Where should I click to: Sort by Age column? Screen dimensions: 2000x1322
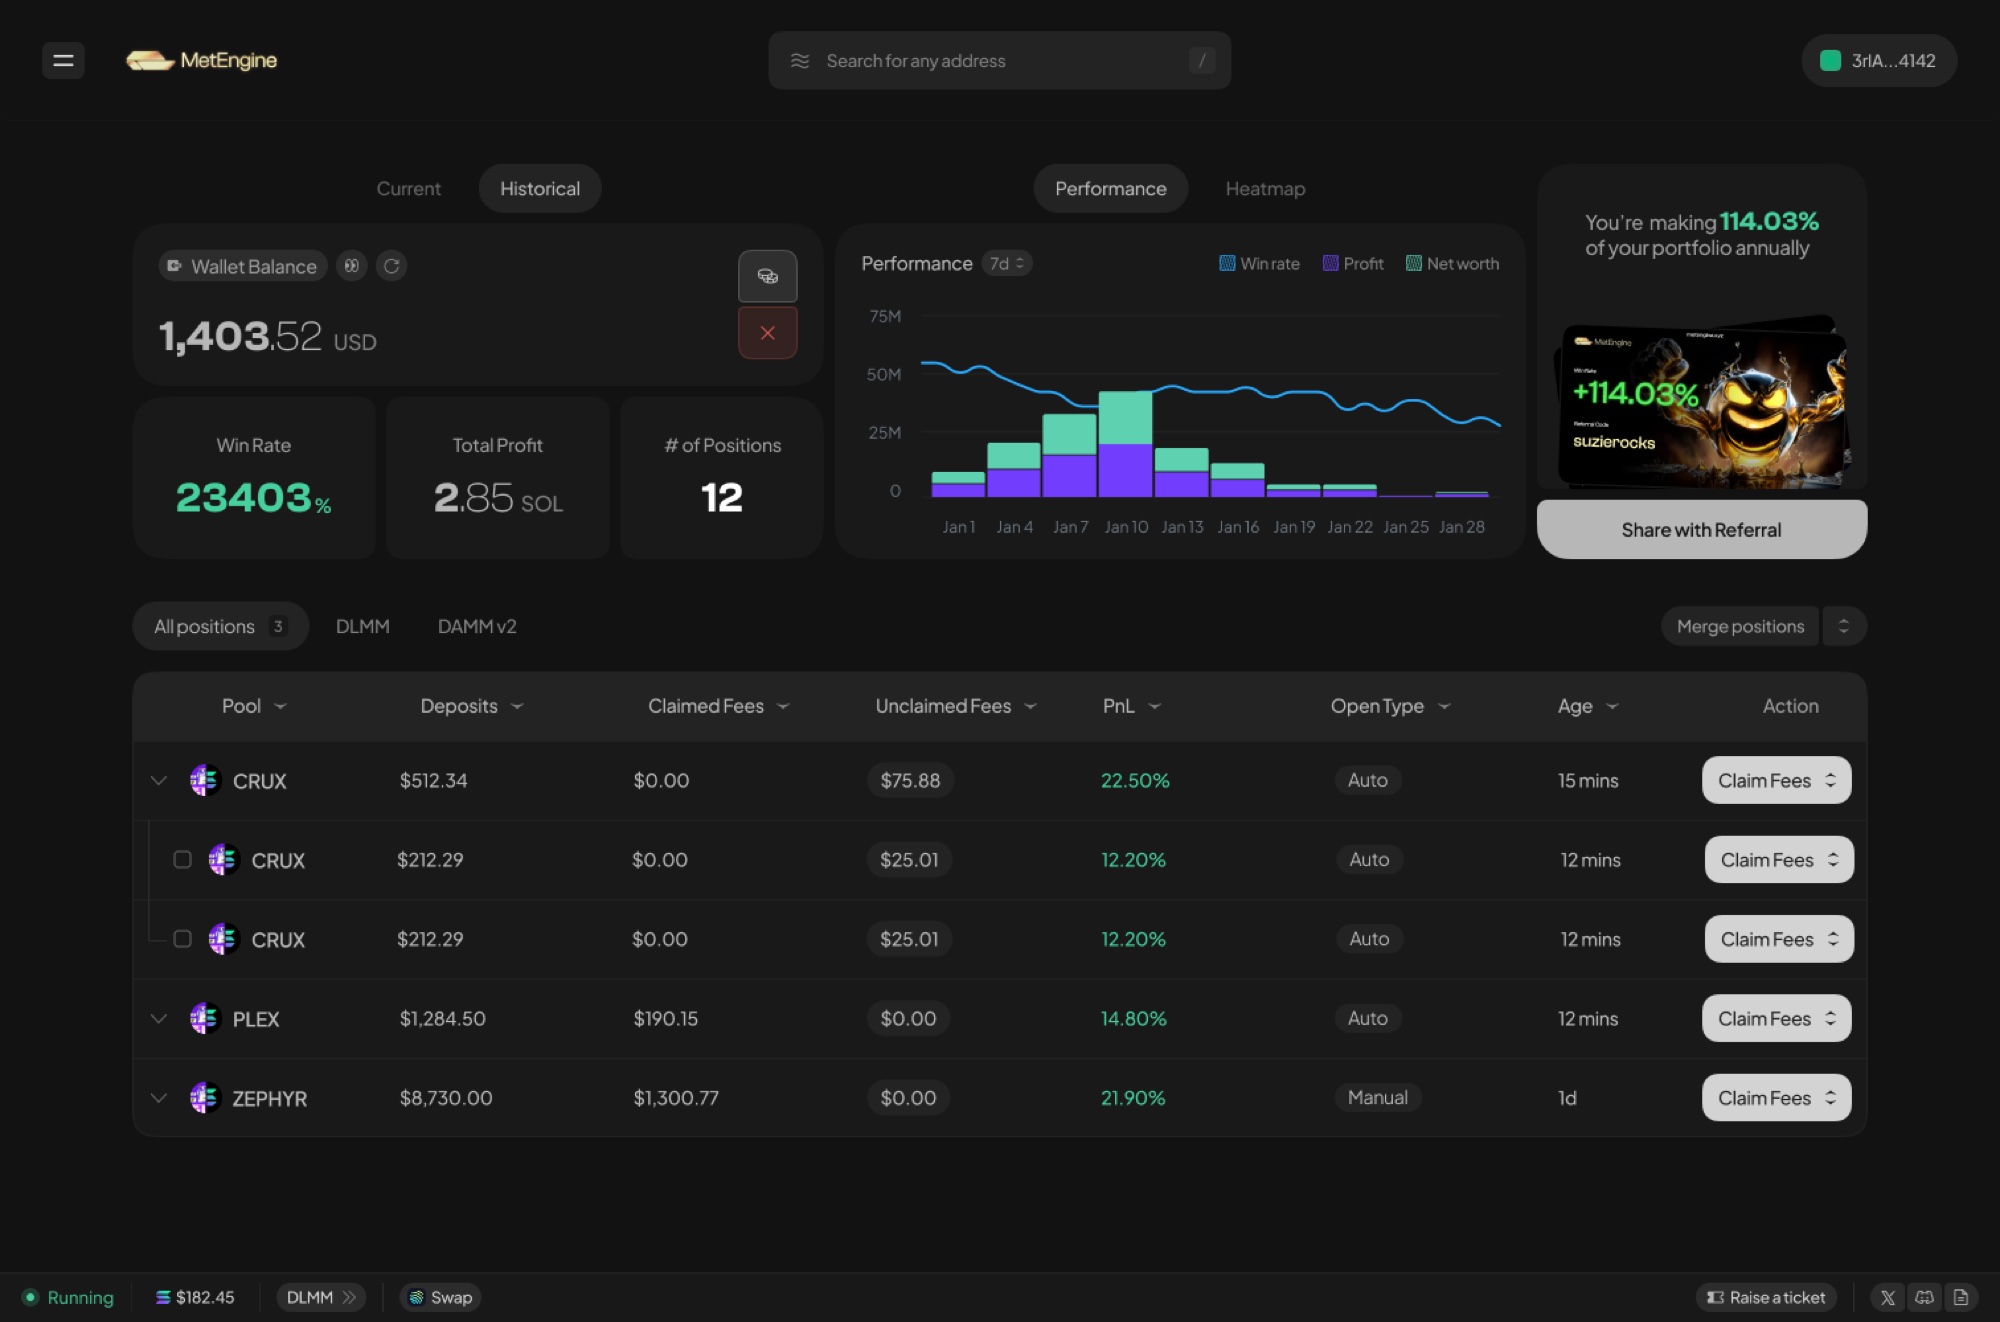click(x=1587, y=706)
